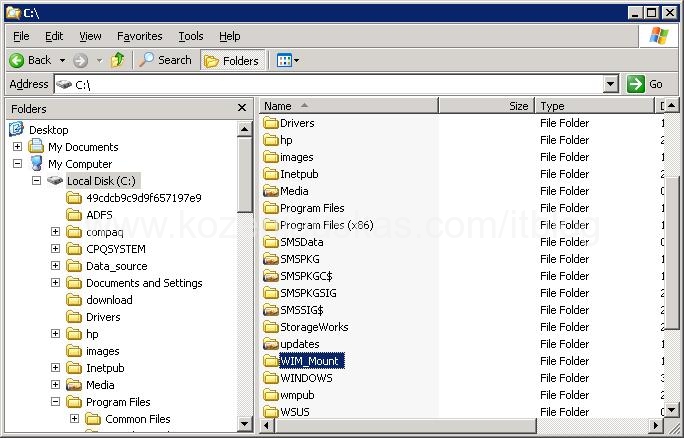Click Program Files (x86) folder icon
Viewport: 684px width, 438px height.
click(x=271, y=225)
